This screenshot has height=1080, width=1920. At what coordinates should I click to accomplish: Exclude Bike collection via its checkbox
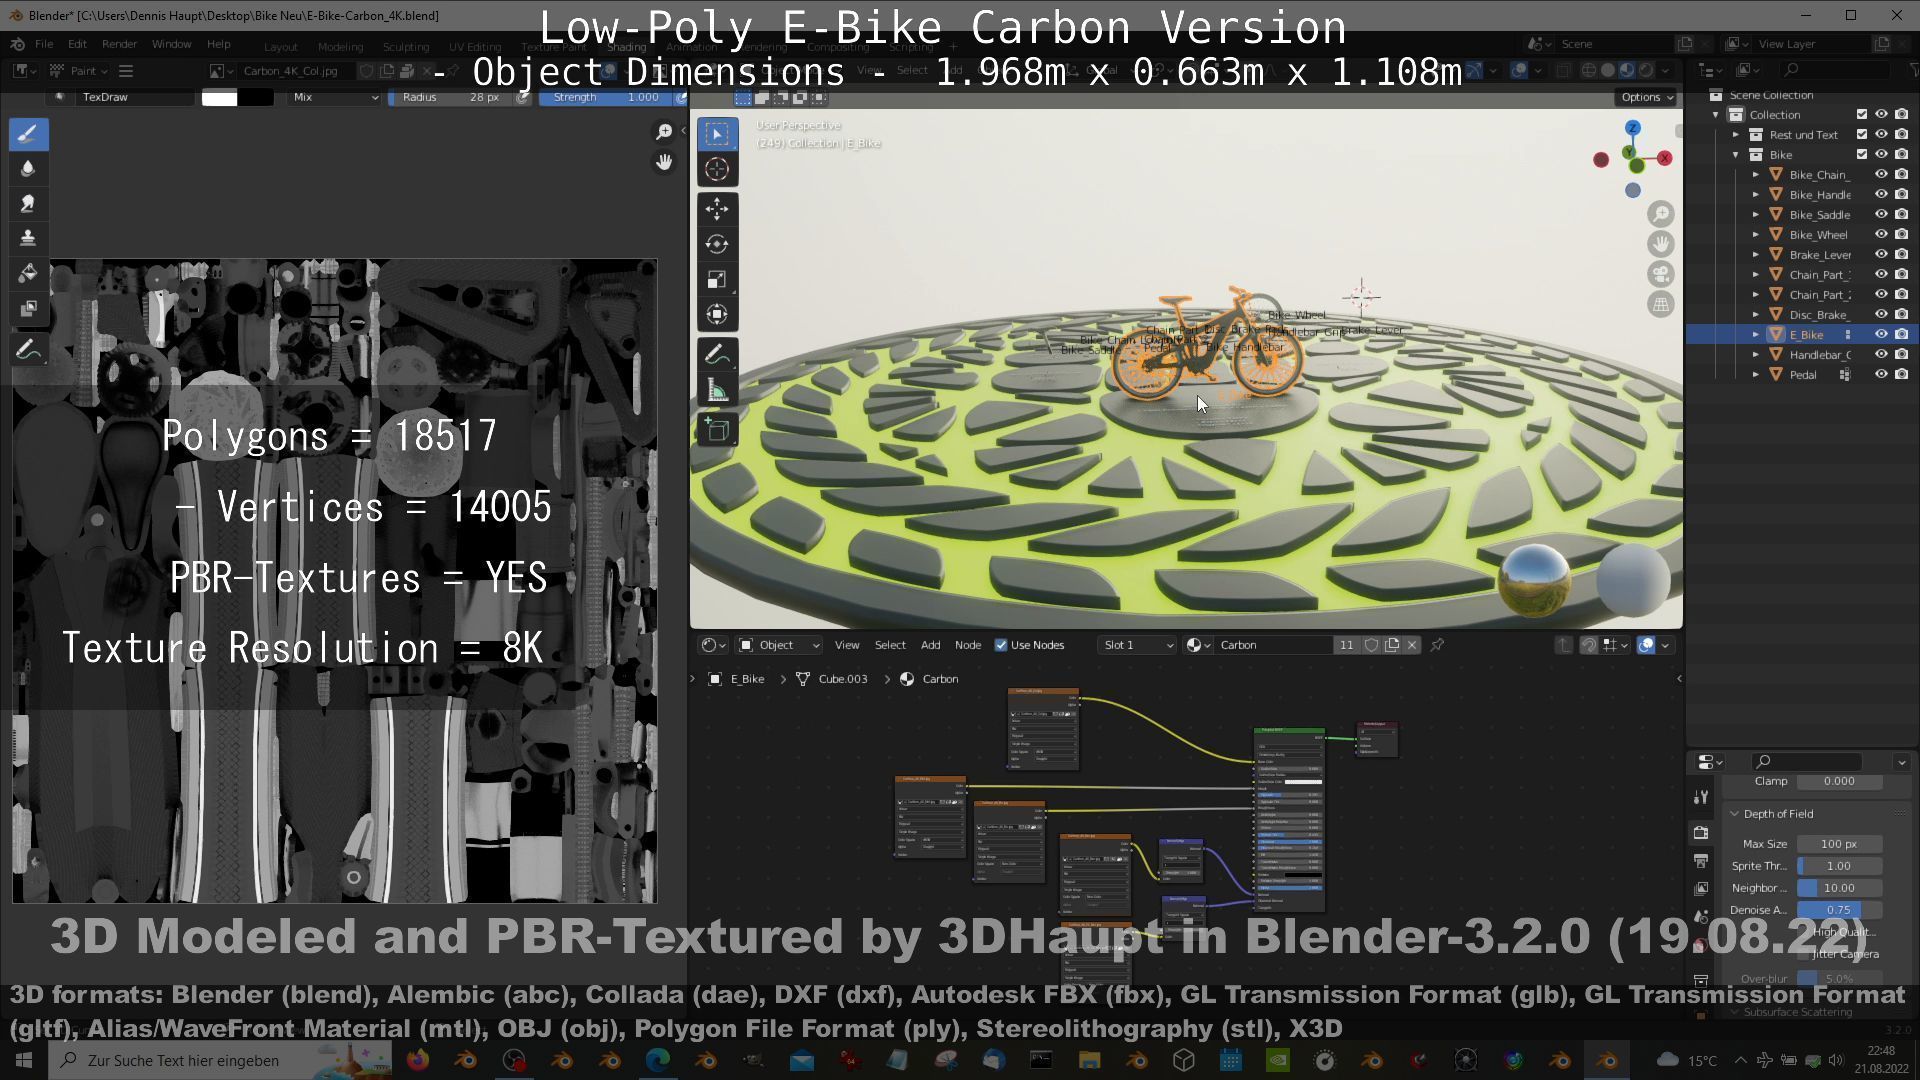point(1862,154)
